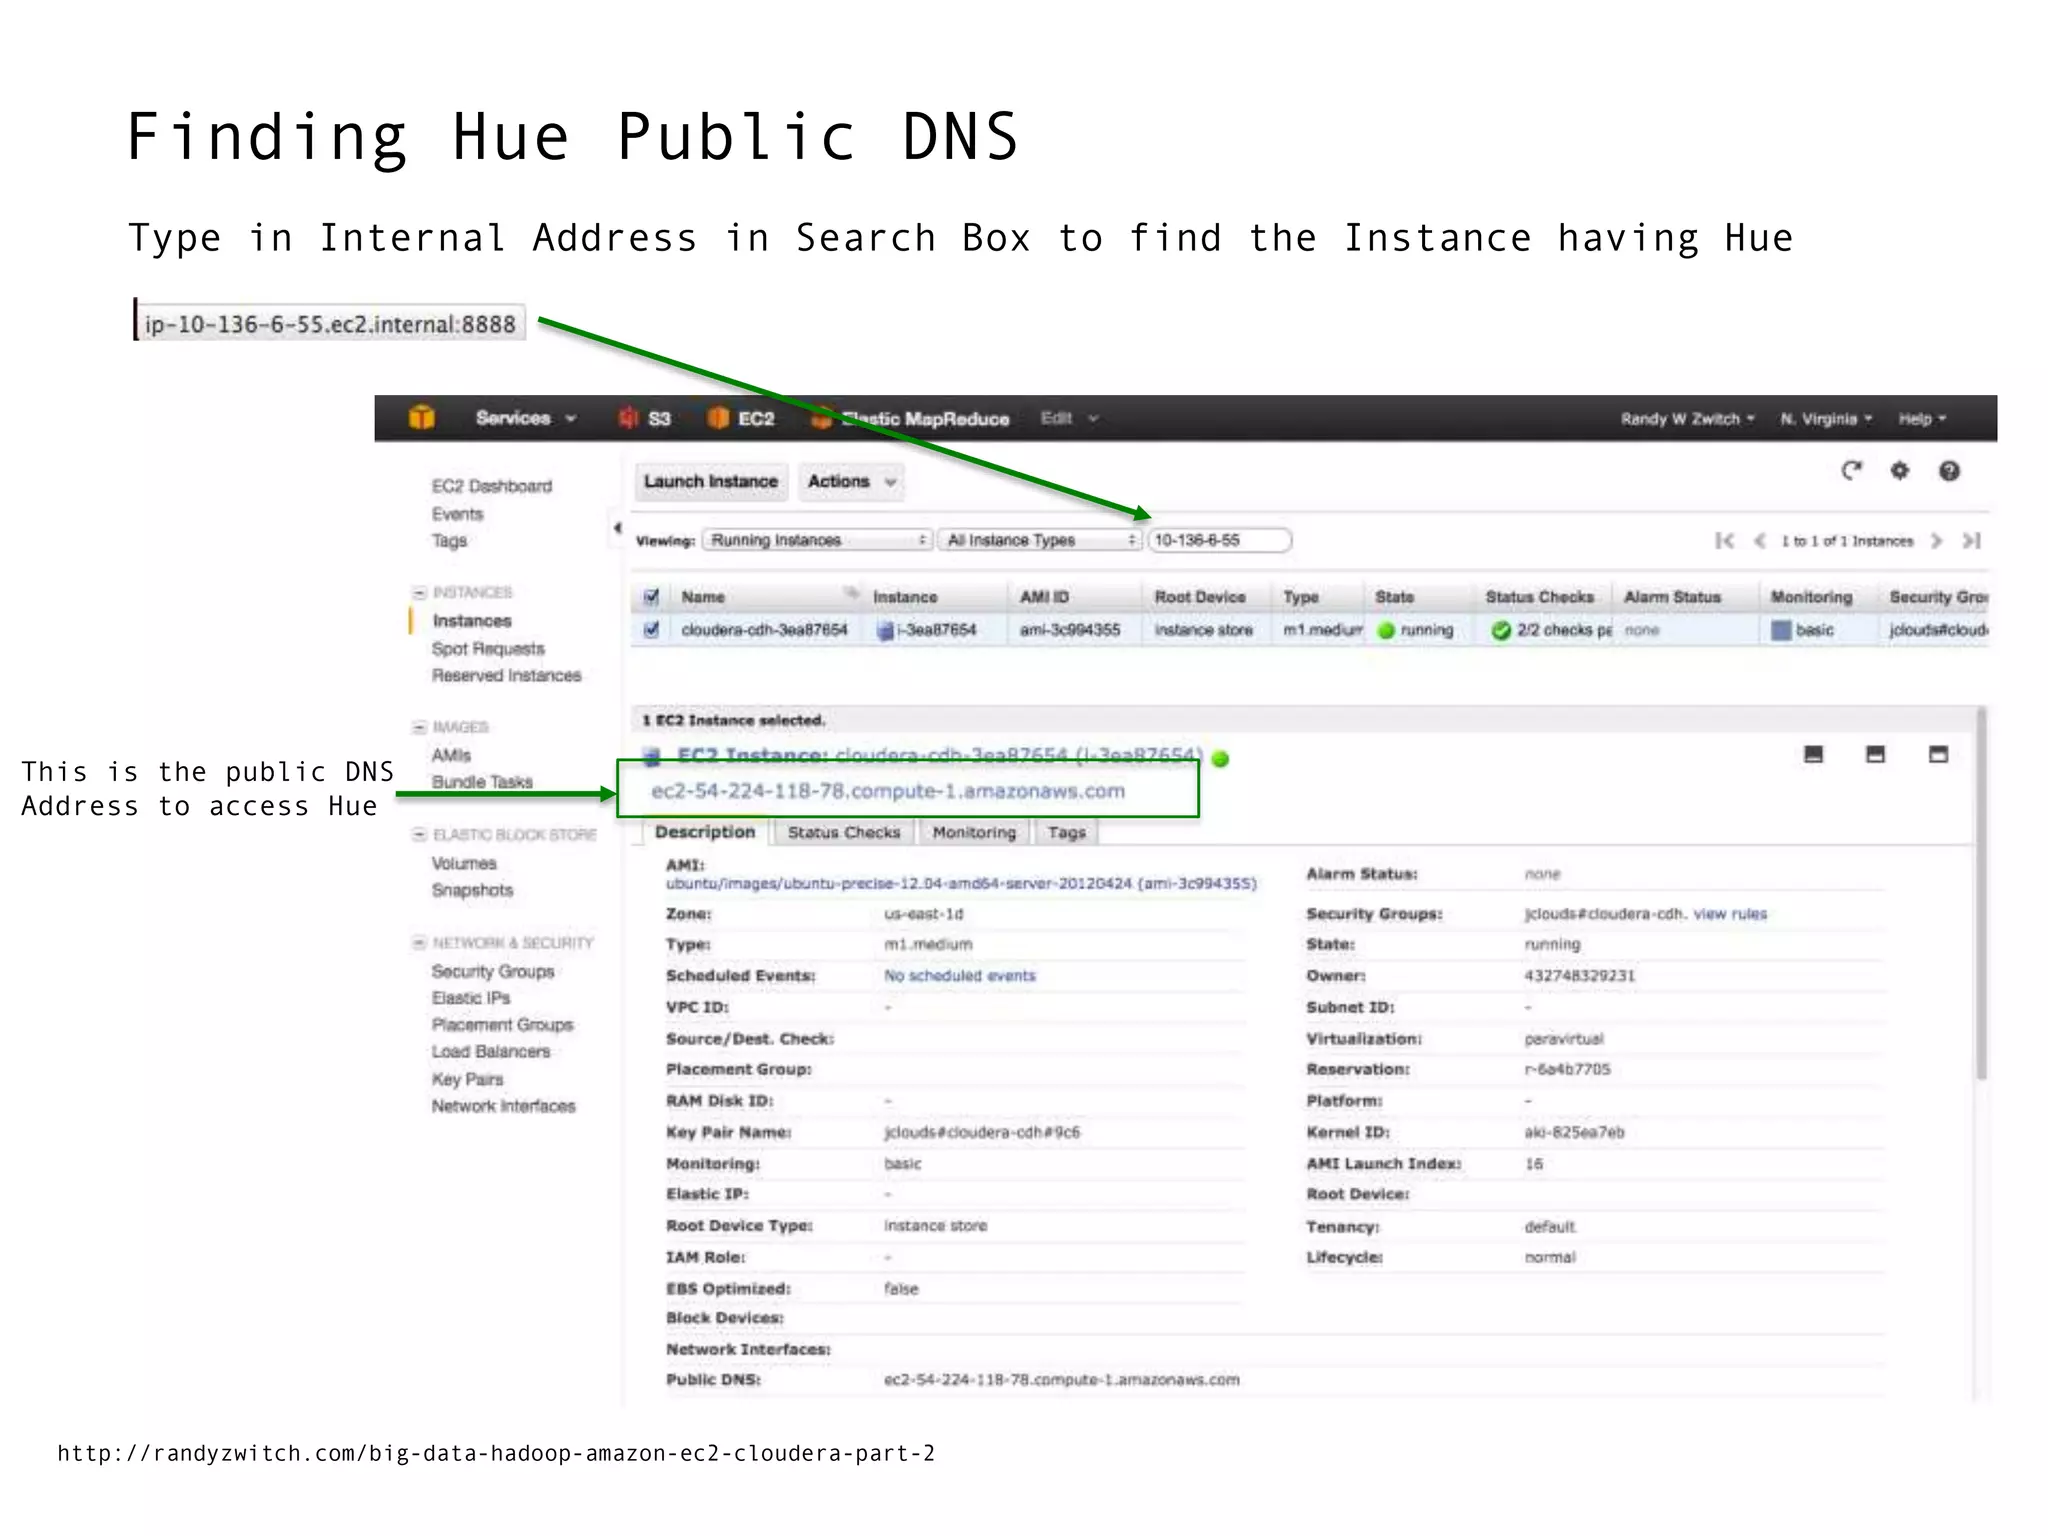Open the Services dropdown menu
The height and width of the screenshot is (1536, 2048).
tap(526, 418)
